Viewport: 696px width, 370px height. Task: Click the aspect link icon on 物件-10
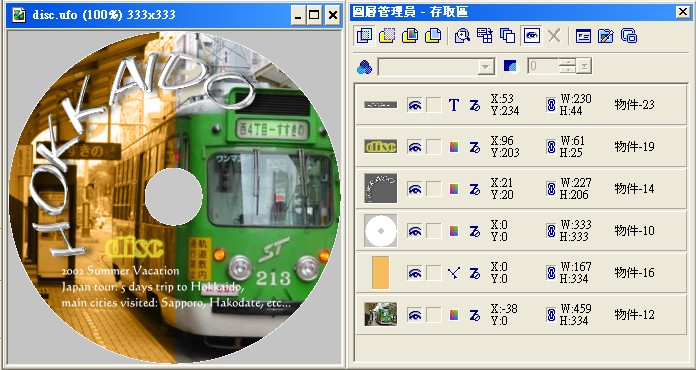551,230
